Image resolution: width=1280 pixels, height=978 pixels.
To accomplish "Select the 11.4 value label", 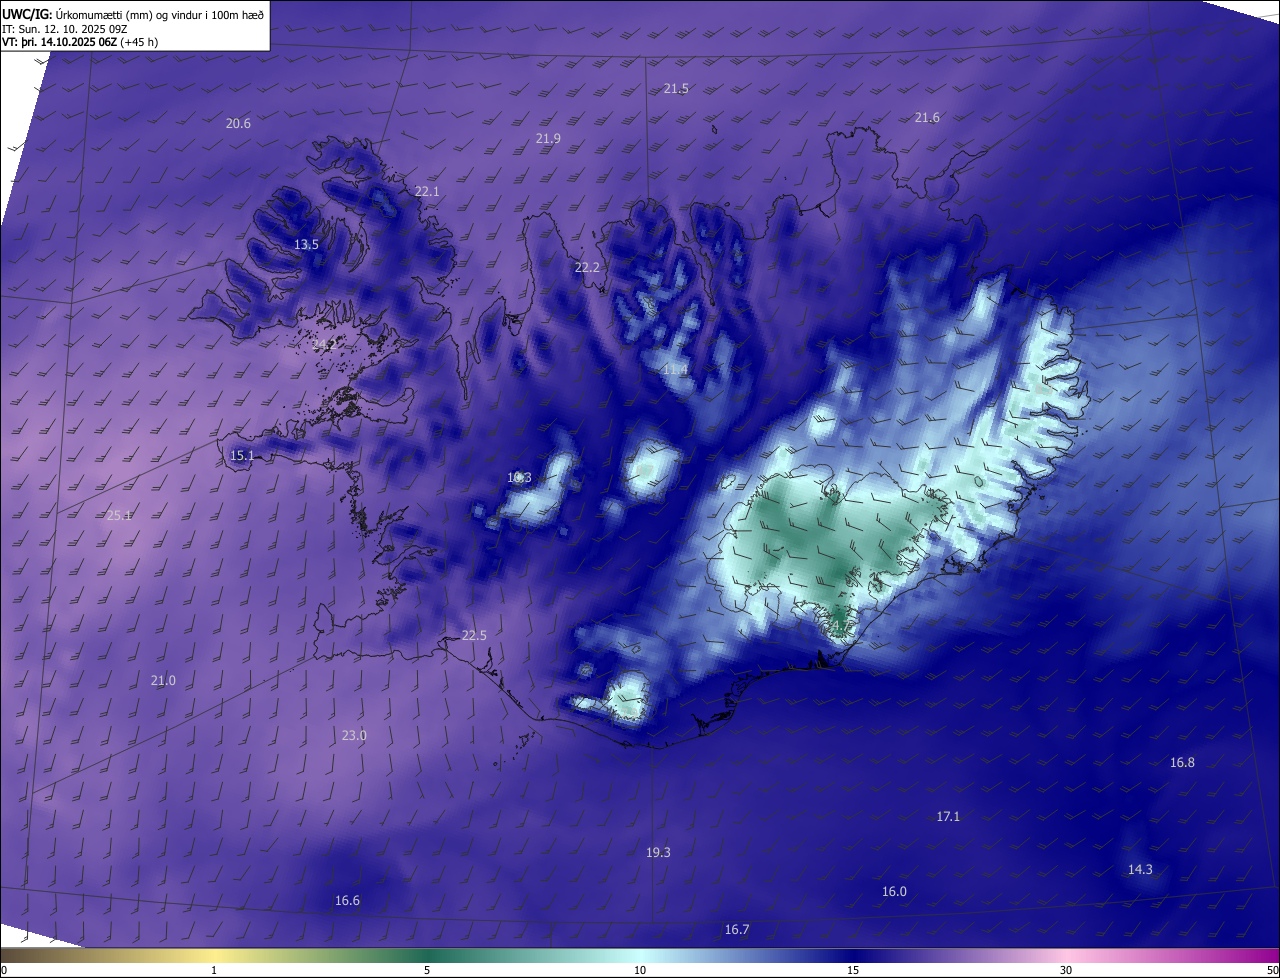I will (x=676, y=370).
